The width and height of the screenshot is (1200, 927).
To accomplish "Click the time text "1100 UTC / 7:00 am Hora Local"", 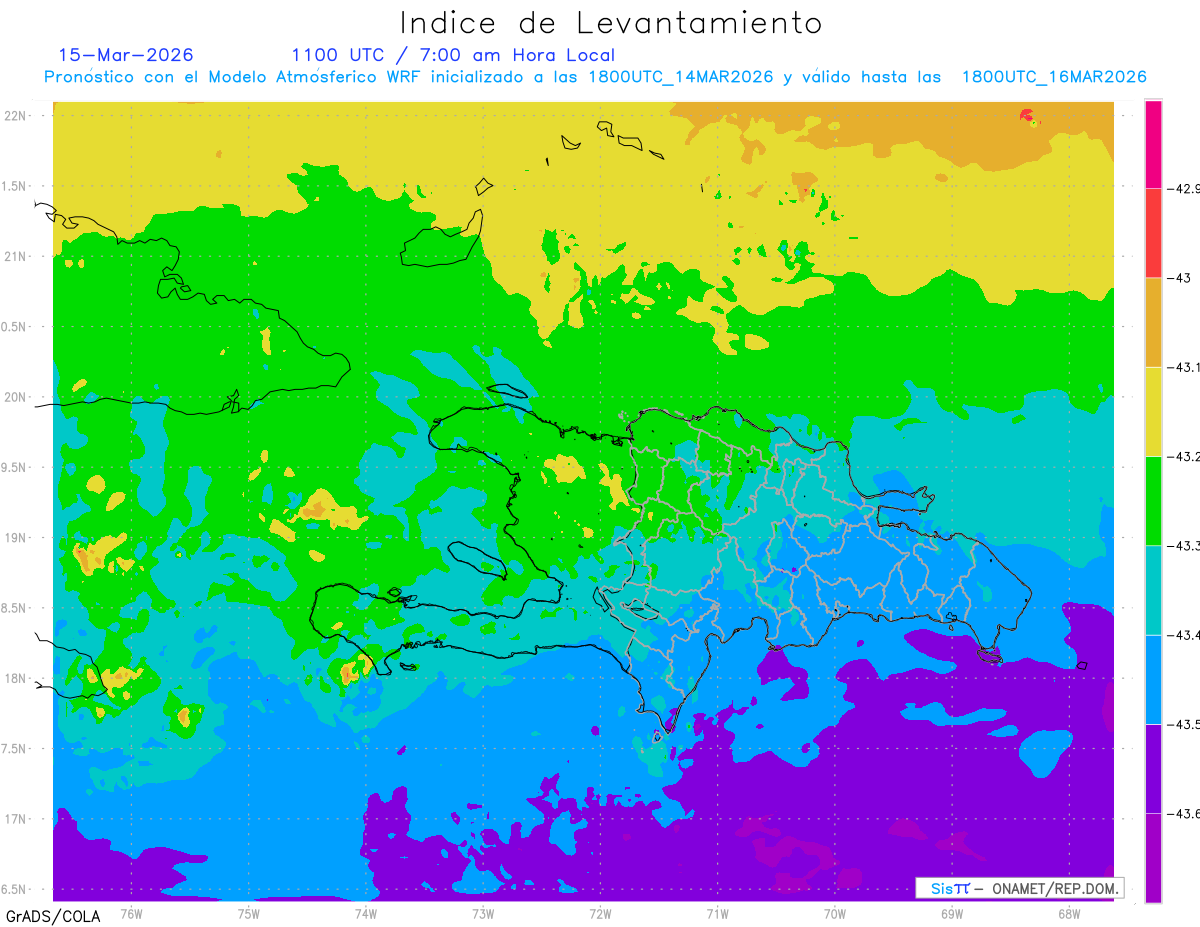I will (453, 55).
